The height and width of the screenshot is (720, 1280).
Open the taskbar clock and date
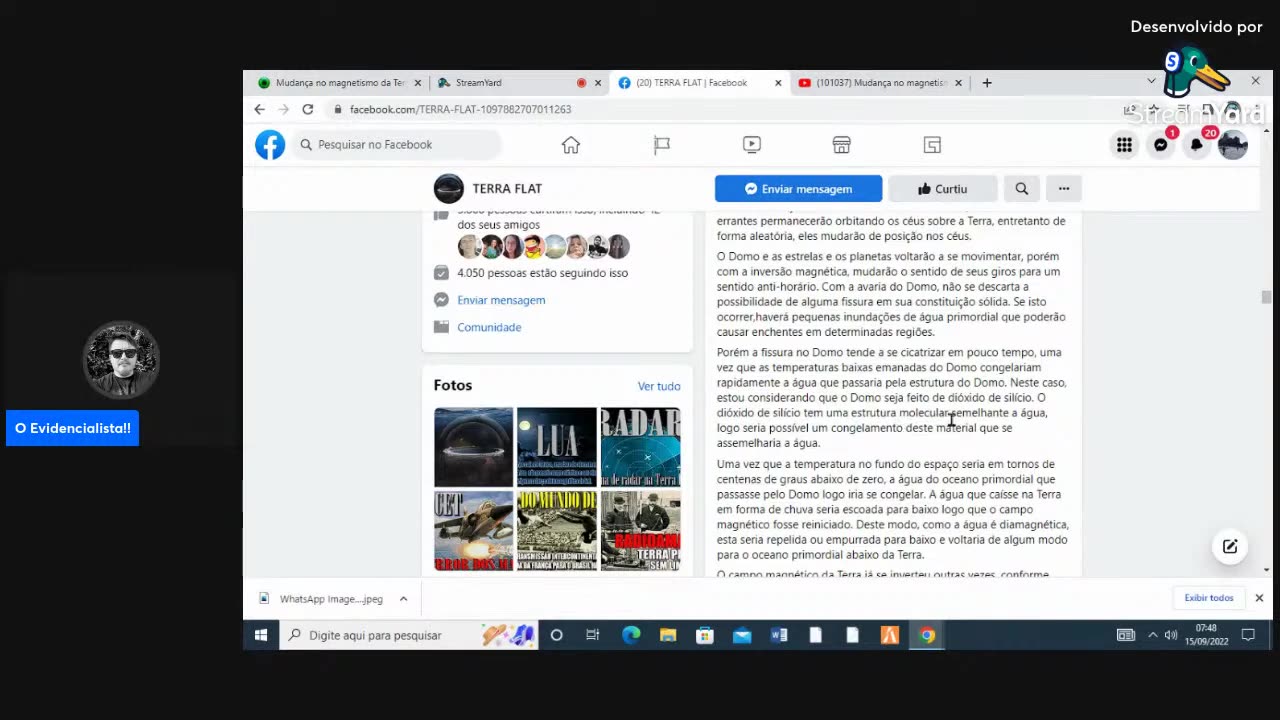coord(1205,635)
